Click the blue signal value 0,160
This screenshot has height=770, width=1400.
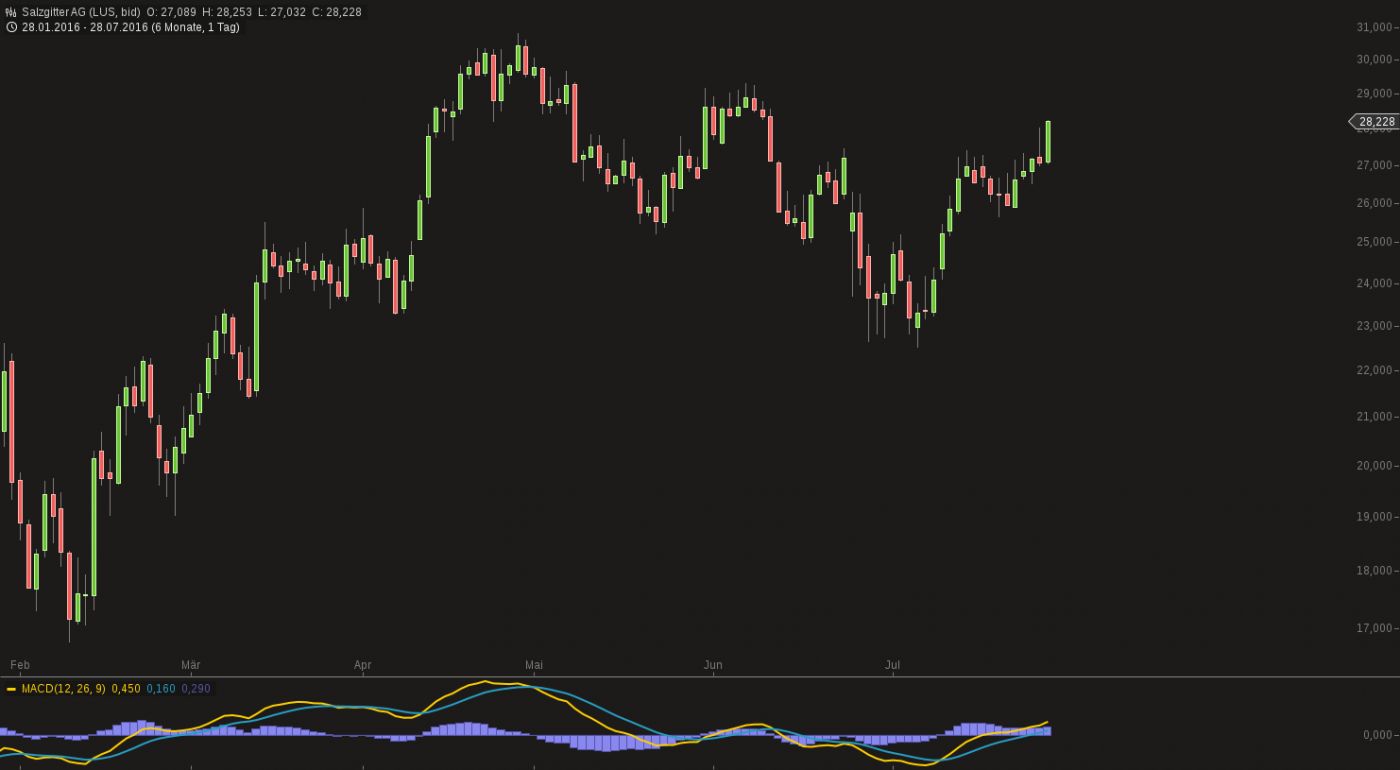(x=161, y=689)
